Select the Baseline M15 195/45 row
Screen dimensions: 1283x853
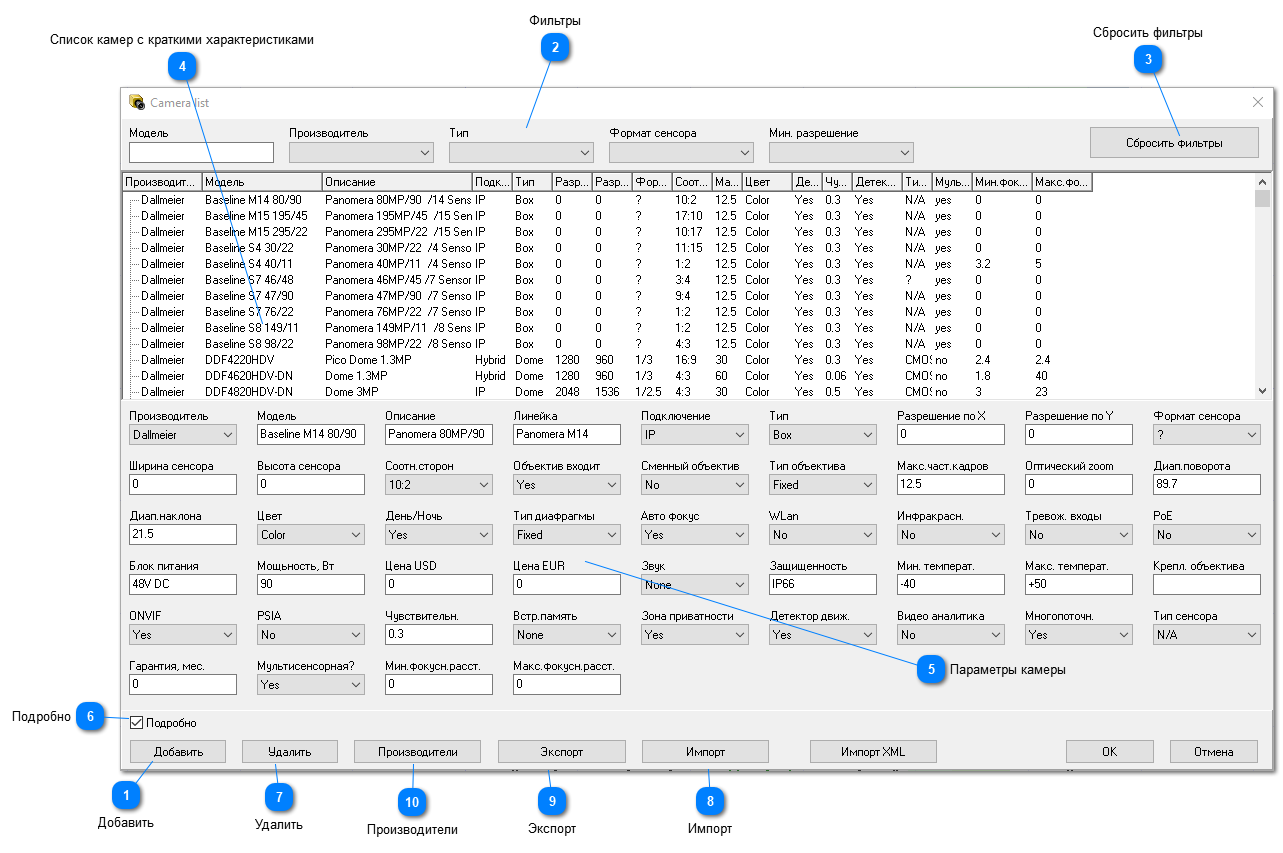[688, 216]
